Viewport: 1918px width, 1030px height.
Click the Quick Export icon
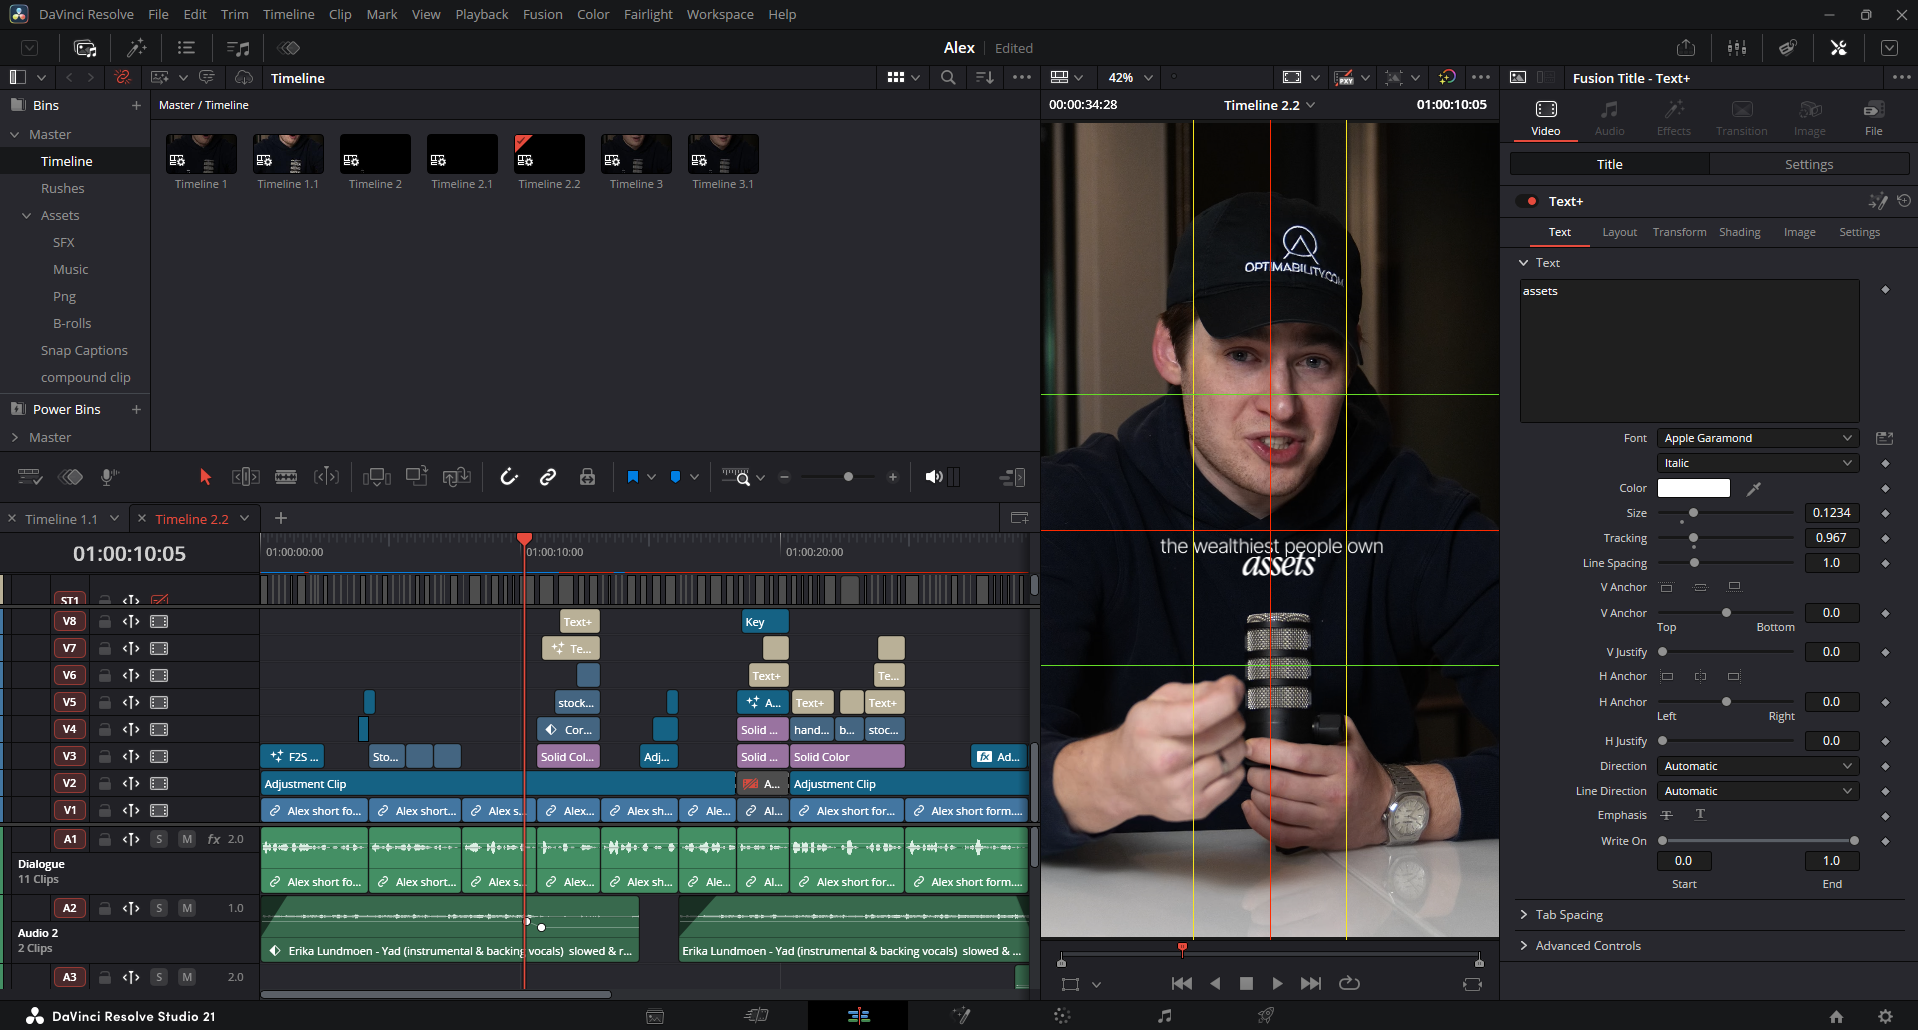(x=1686, y=48)
